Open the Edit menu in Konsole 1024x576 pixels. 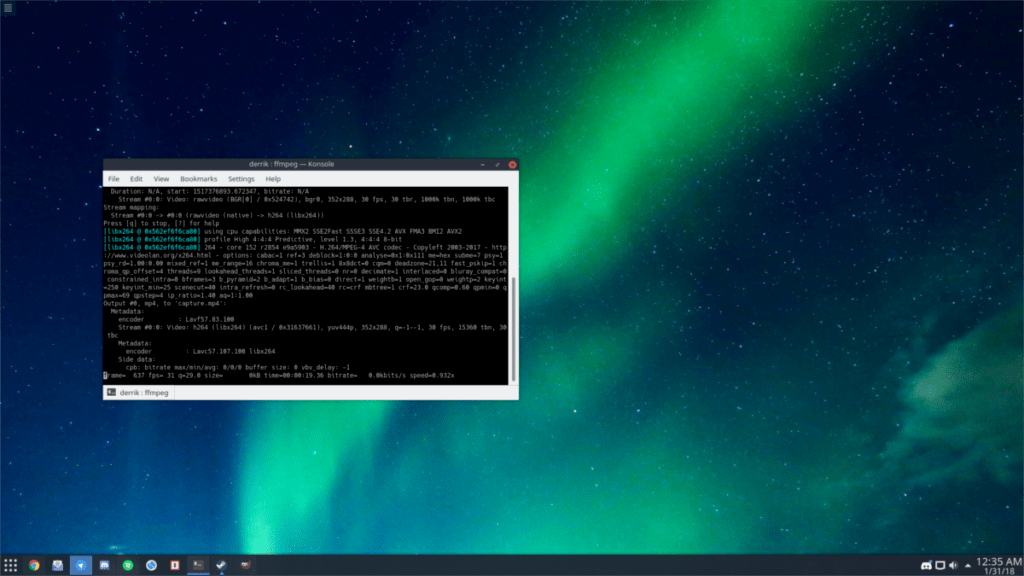click(x=136, y=178)
